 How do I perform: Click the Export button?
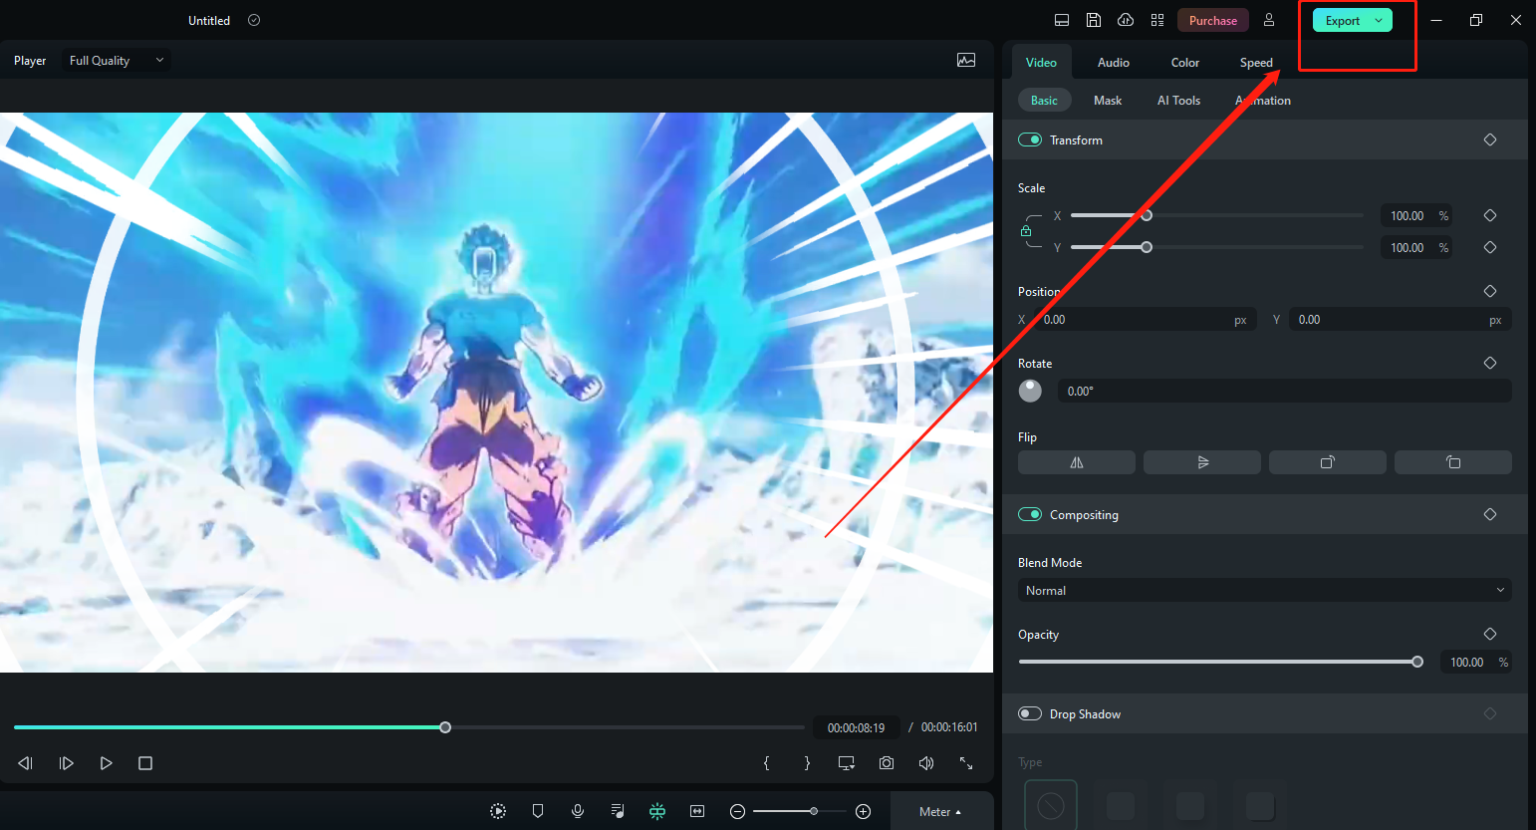(x=1344, y=19)
